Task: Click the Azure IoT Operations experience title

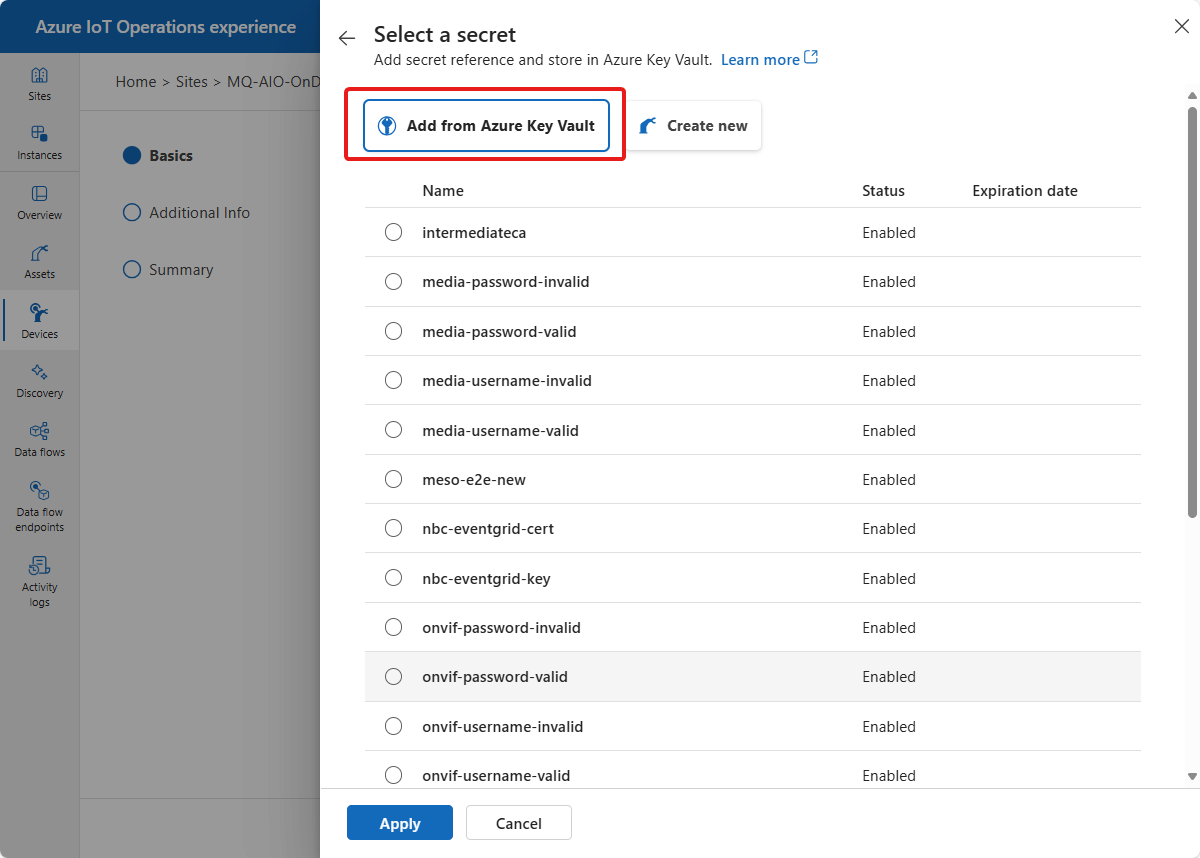Action: tap(166, 27)
